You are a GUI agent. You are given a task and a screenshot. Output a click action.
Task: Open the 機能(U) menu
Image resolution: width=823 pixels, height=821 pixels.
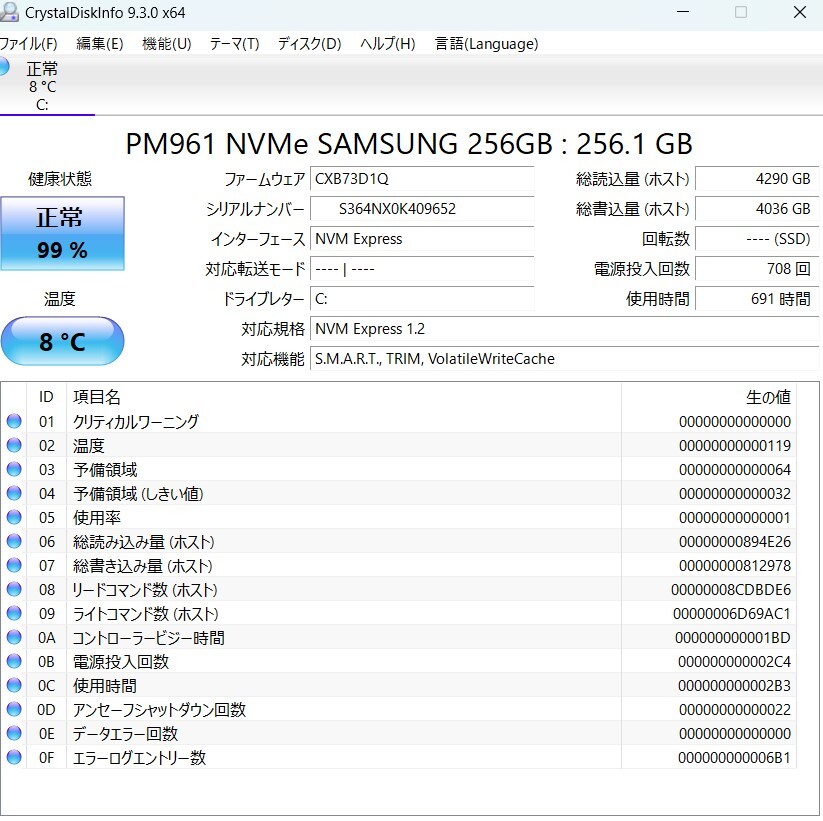click(x=167, y=44)
